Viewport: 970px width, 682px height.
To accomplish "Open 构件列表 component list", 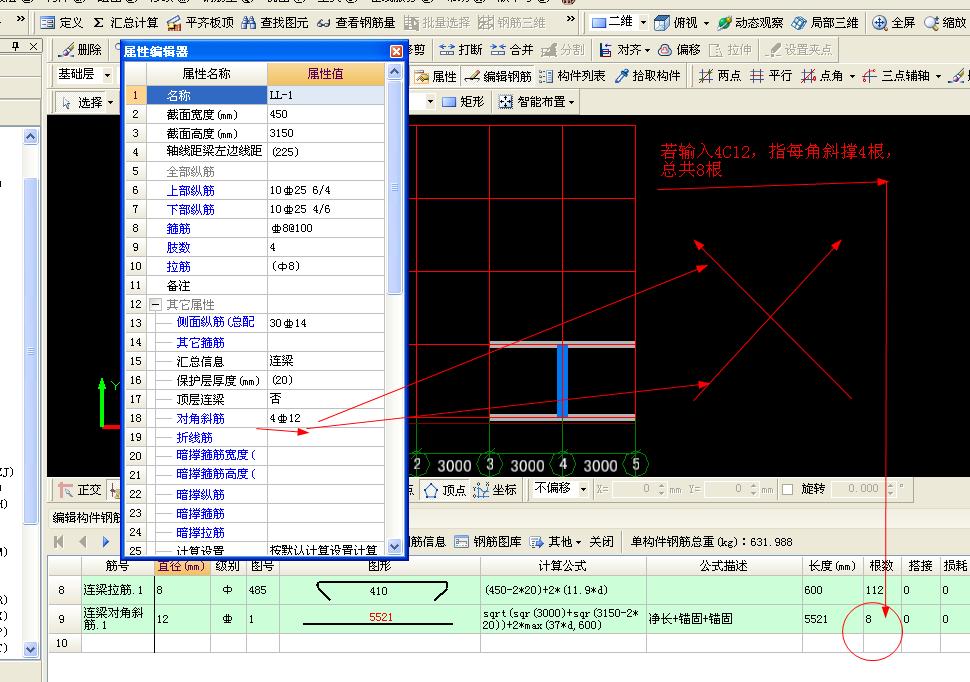I will pos(572,76).
